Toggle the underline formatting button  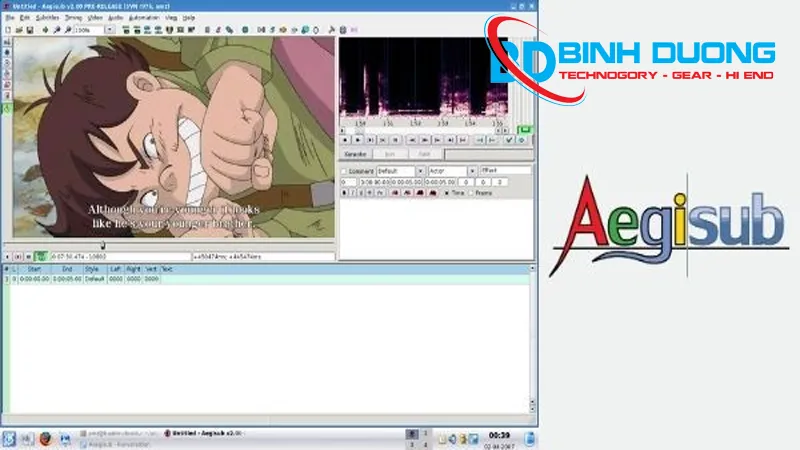point(362,193)
